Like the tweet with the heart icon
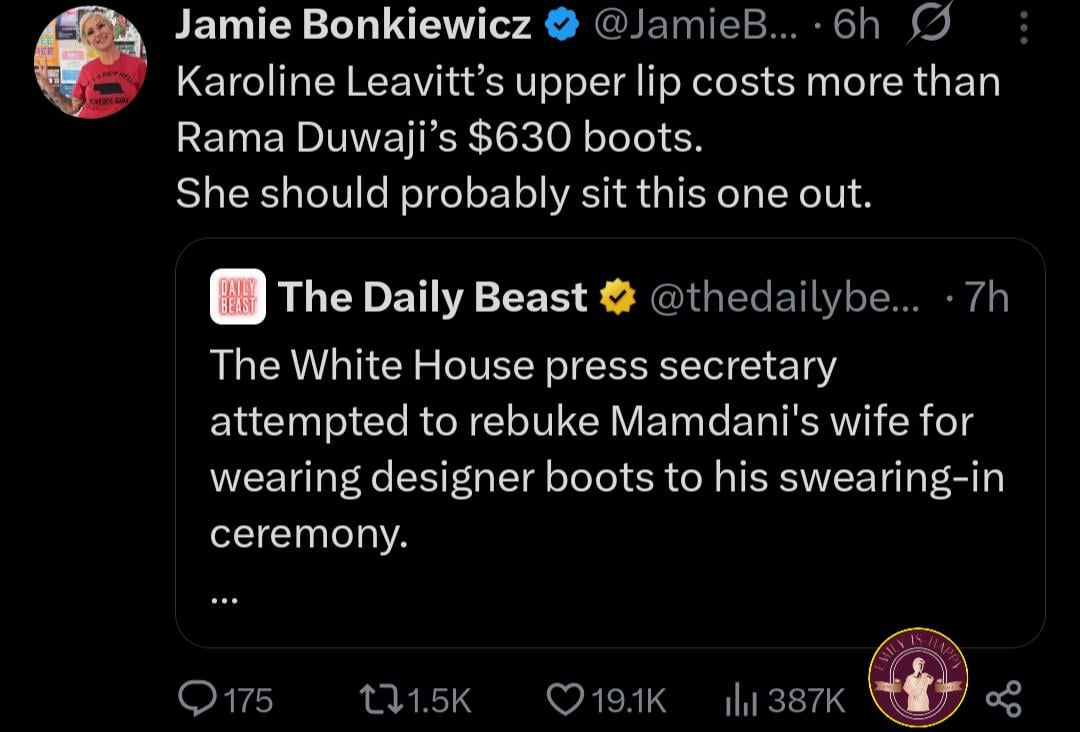Image resolution: width=1080 pixels, height=732 pixels. tap(567, 699)
